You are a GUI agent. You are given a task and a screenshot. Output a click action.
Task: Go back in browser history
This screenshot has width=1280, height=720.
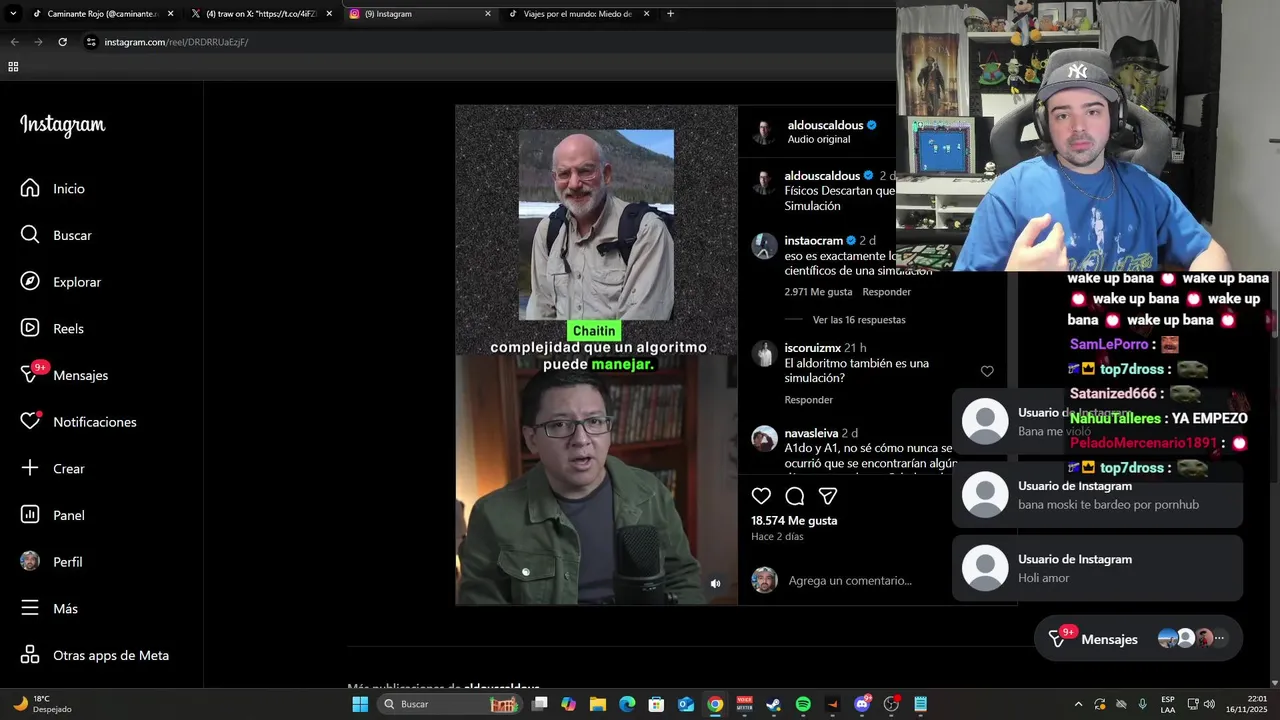[14, 42]
